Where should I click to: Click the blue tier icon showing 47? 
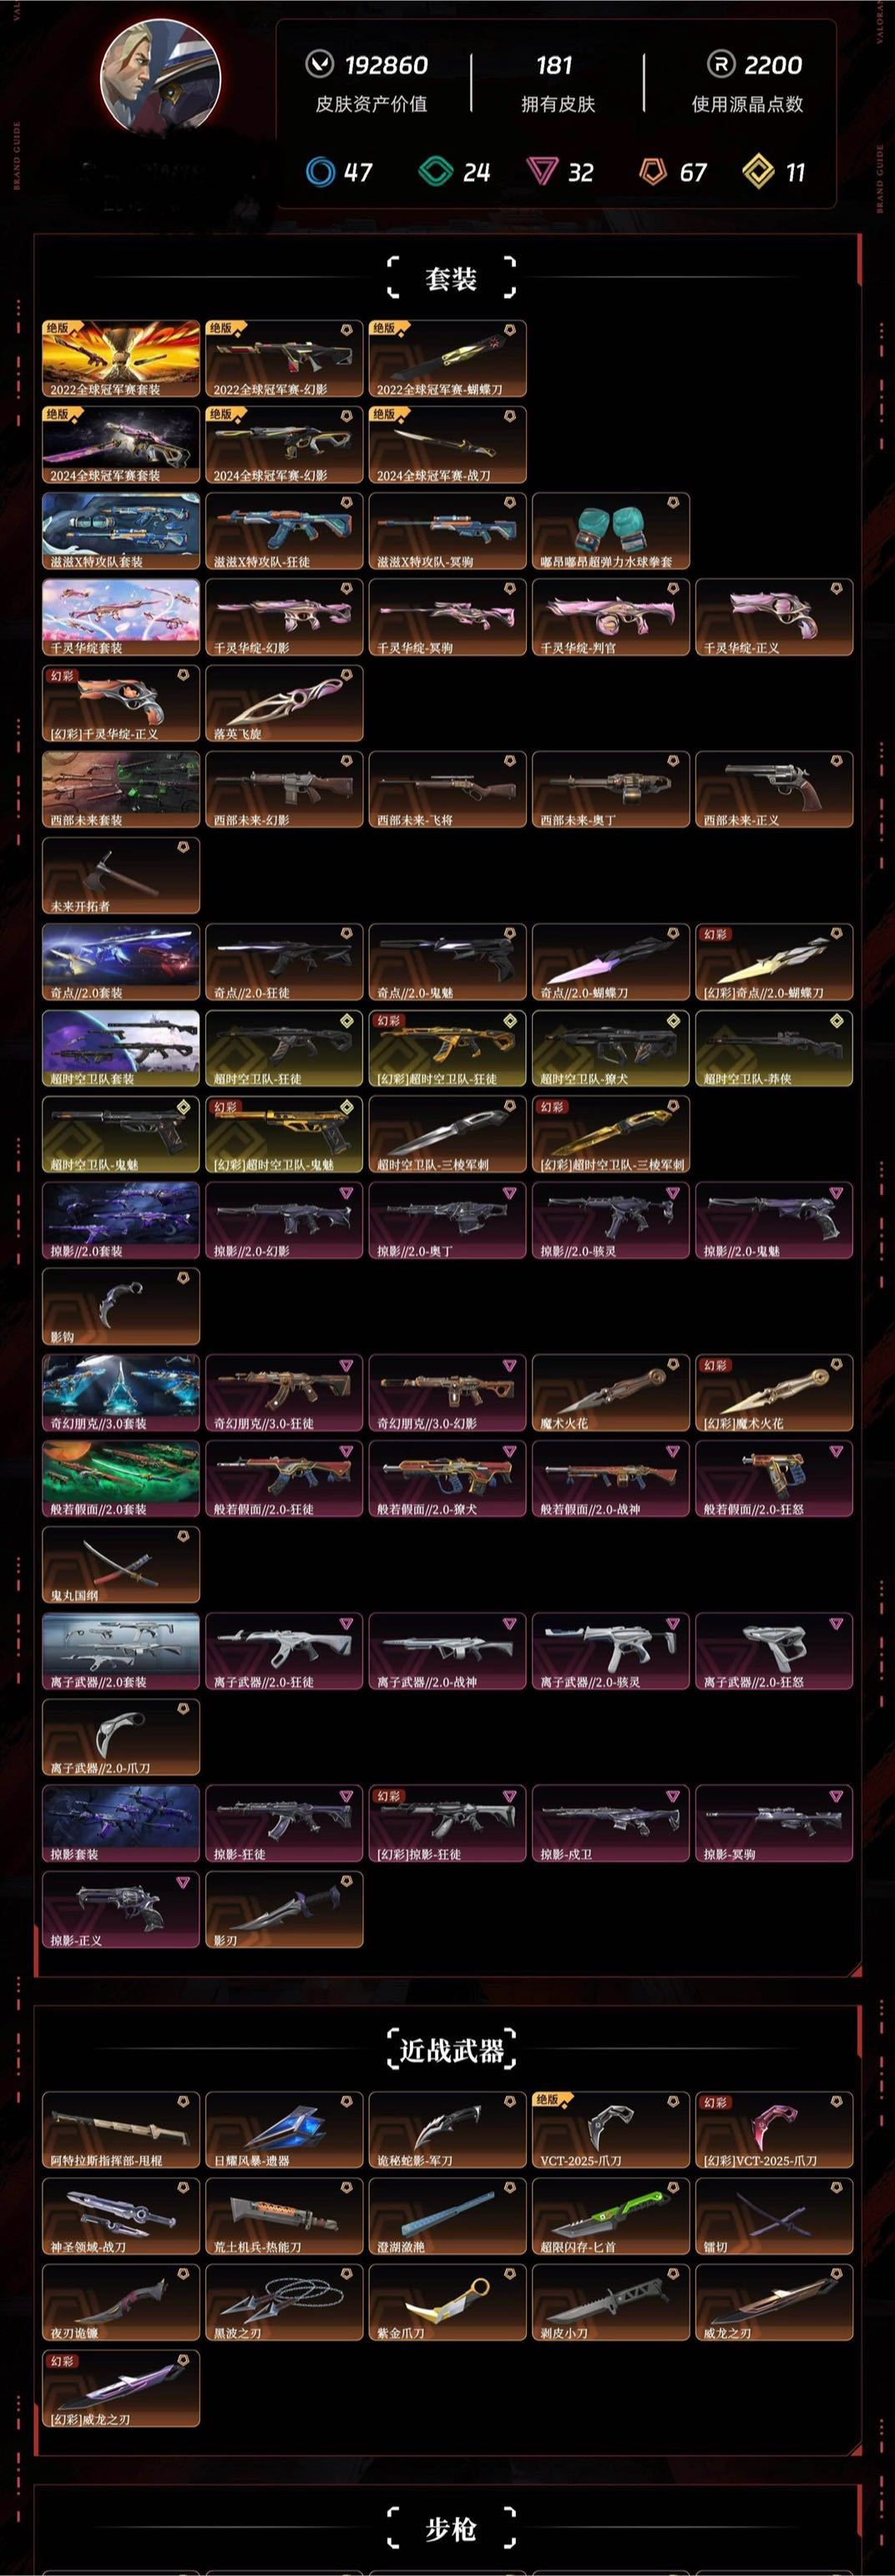[x=320, y=172]
